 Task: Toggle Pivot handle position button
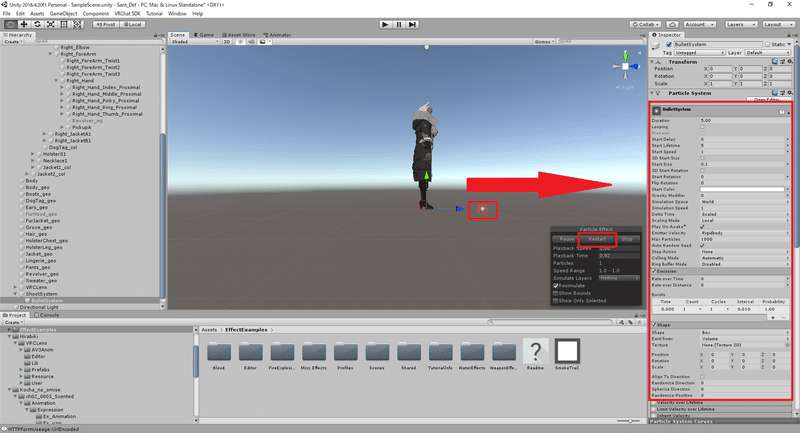click(x=106, y=24)
